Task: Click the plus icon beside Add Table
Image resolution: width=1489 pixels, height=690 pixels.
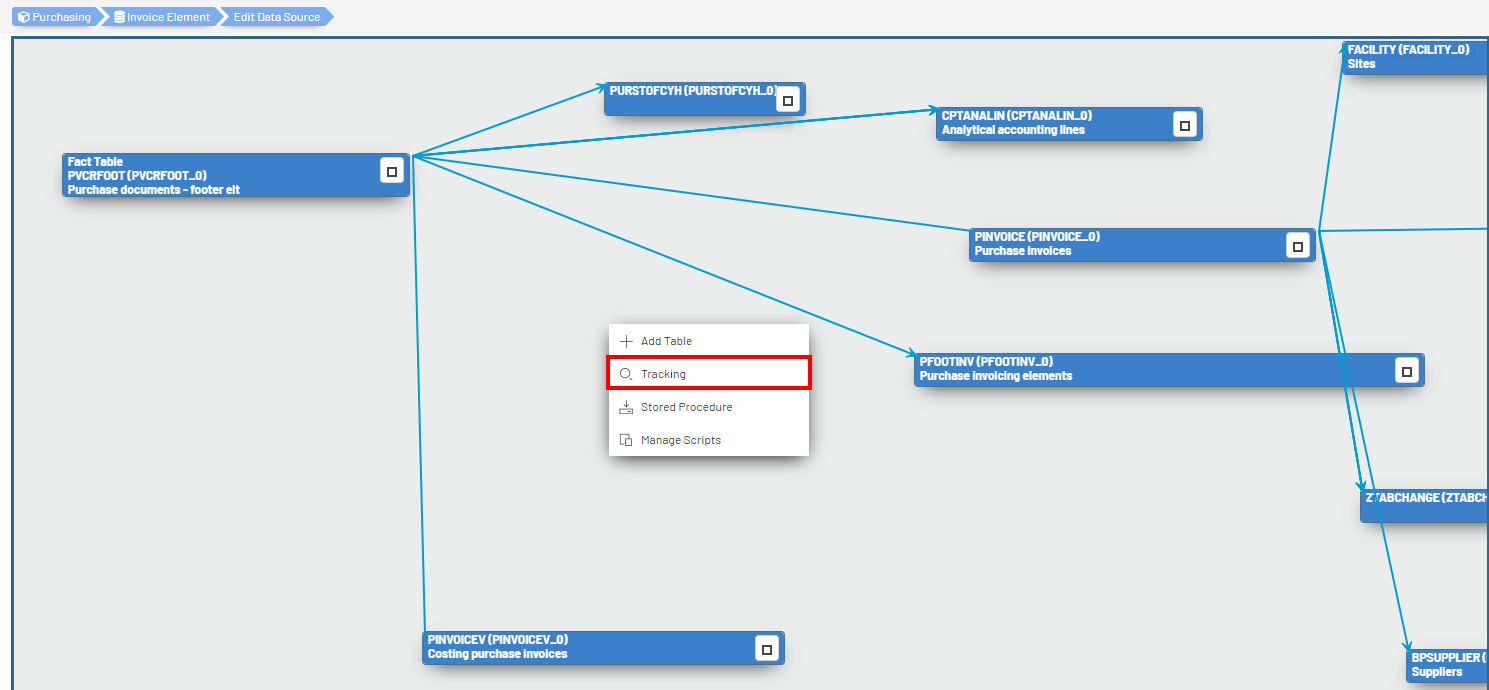Action: 626,341
